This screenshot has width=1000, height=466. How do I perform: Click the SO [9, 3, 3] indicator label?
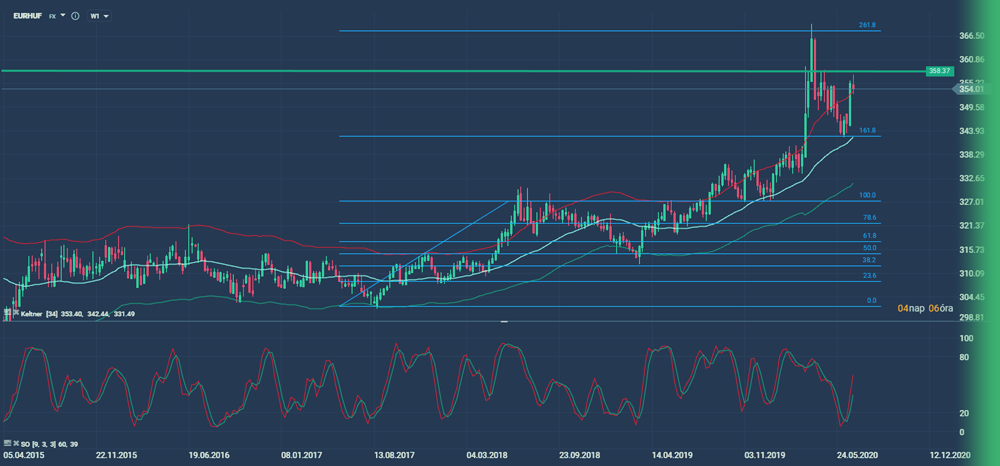[43, 441]
